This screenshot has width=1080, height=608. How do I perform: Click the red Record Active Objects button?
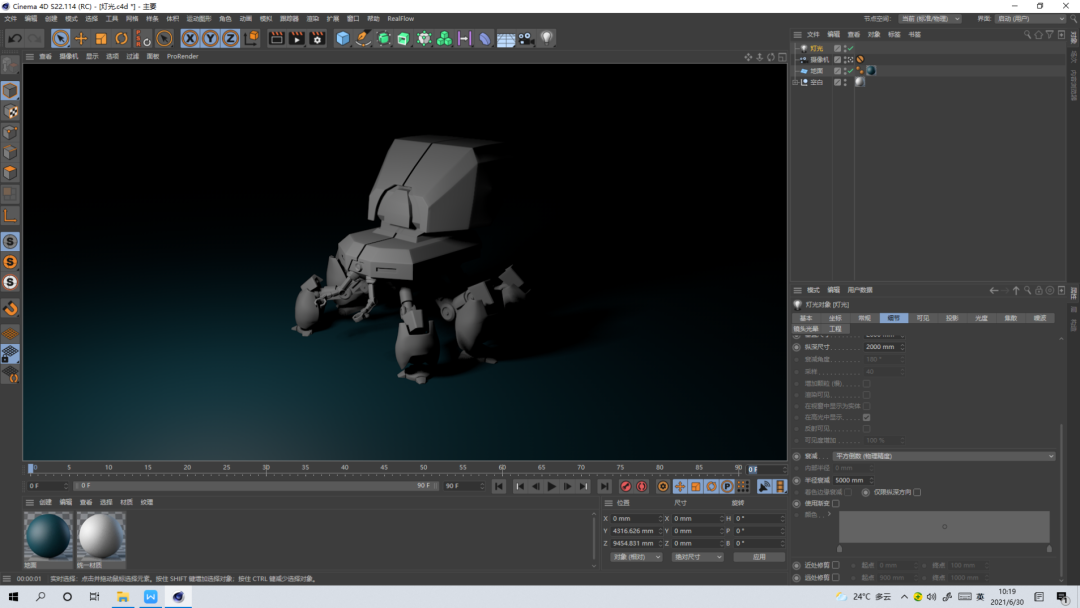coord(625,487)
